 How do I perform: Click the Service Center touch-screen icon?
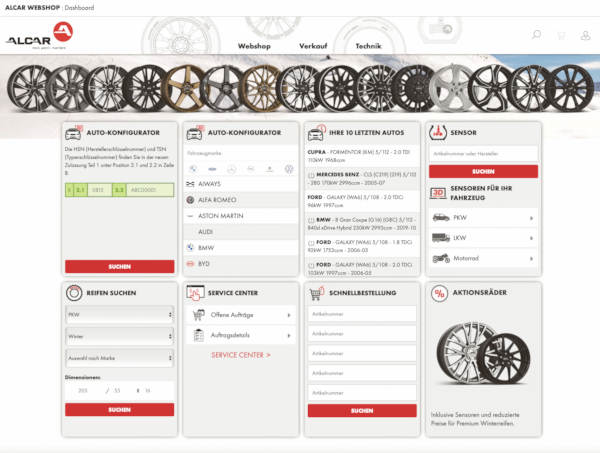pos(195,293)
